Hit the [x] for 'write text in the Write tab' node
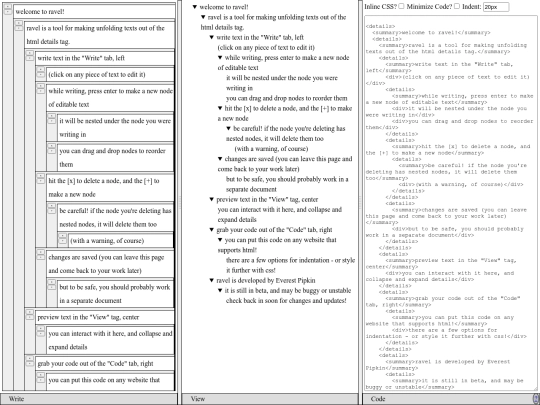Viewport: 540px width, 405px height. [30, 53]
